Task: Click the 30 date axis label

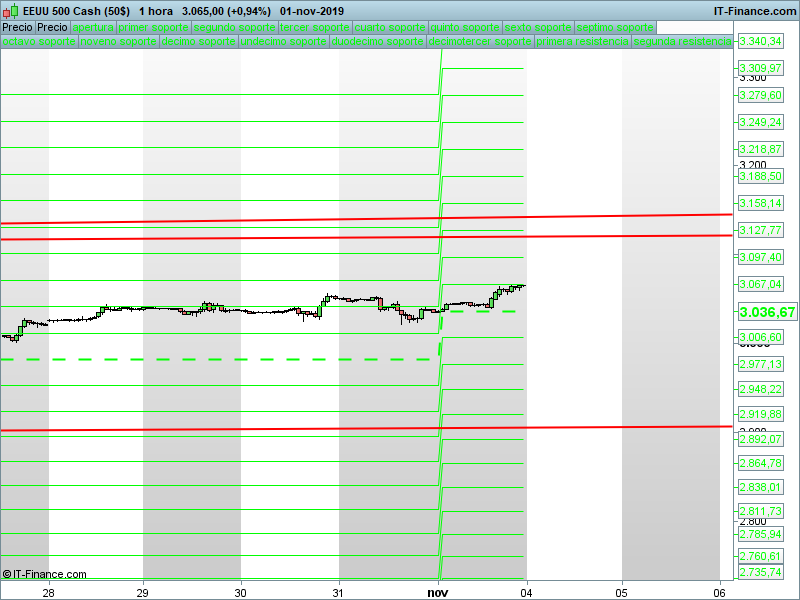Action: (x=240, y=593)
